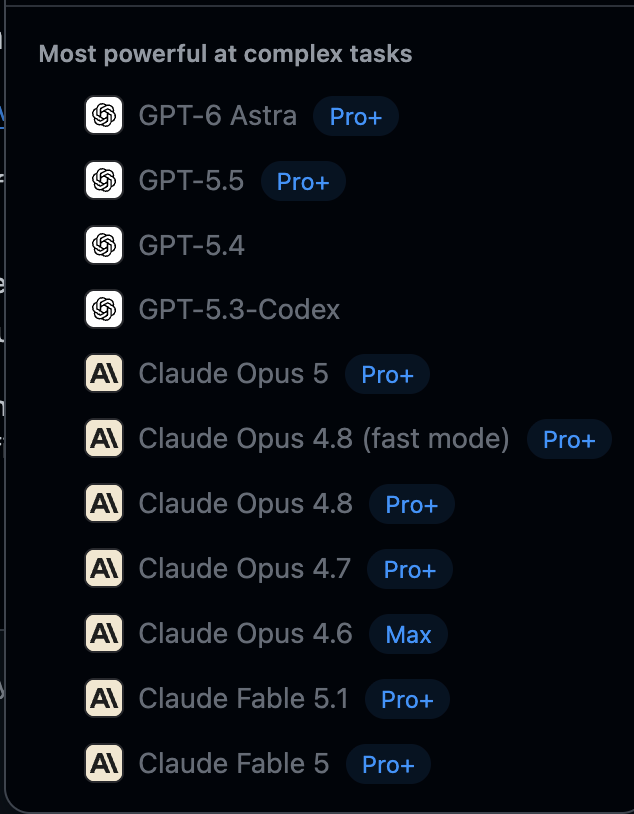The height and width of the screenshot is (814, 634).
Task: Select Claude Fable 5 at the list bottom
Action: (x=234, y=763)
